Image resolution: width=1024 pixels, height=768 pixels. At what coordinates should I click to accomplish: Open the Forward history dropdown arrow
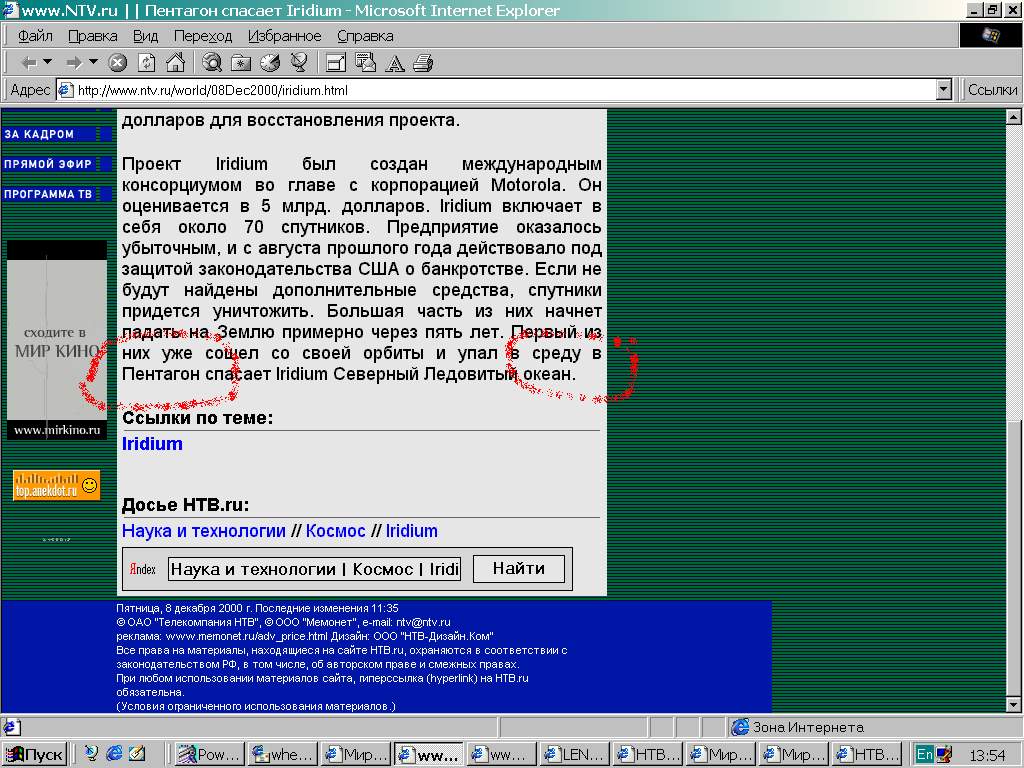93,63
